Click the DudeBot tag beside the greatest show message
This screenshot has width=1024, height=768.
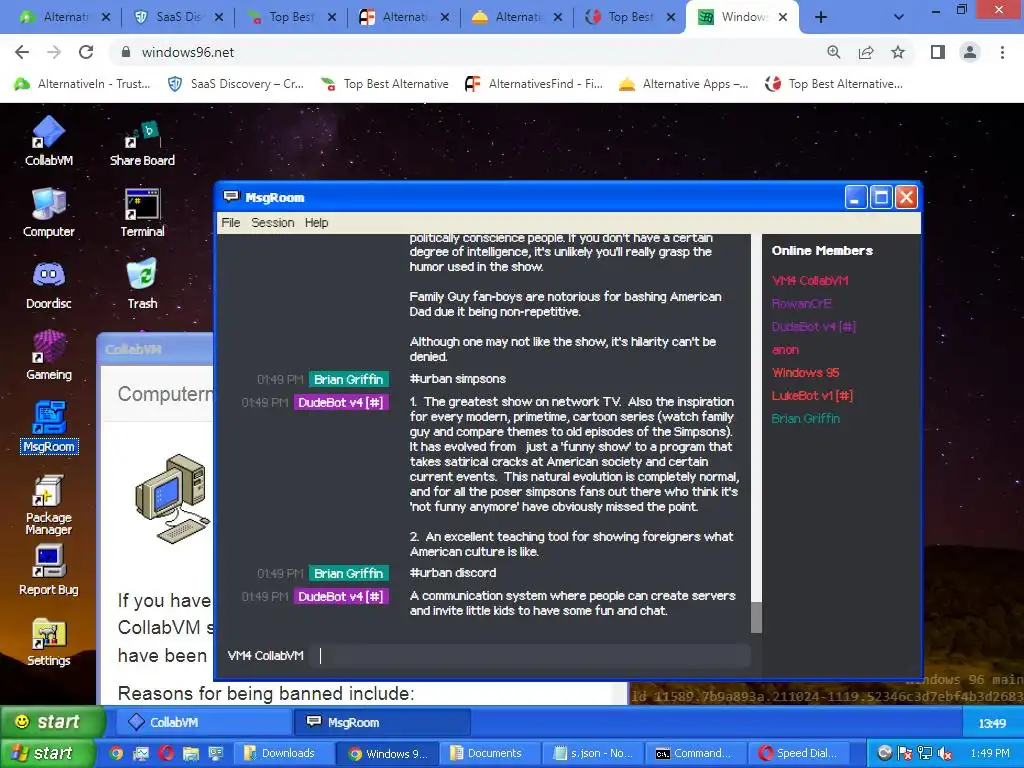pyautogui.click(x=341, y=402)
